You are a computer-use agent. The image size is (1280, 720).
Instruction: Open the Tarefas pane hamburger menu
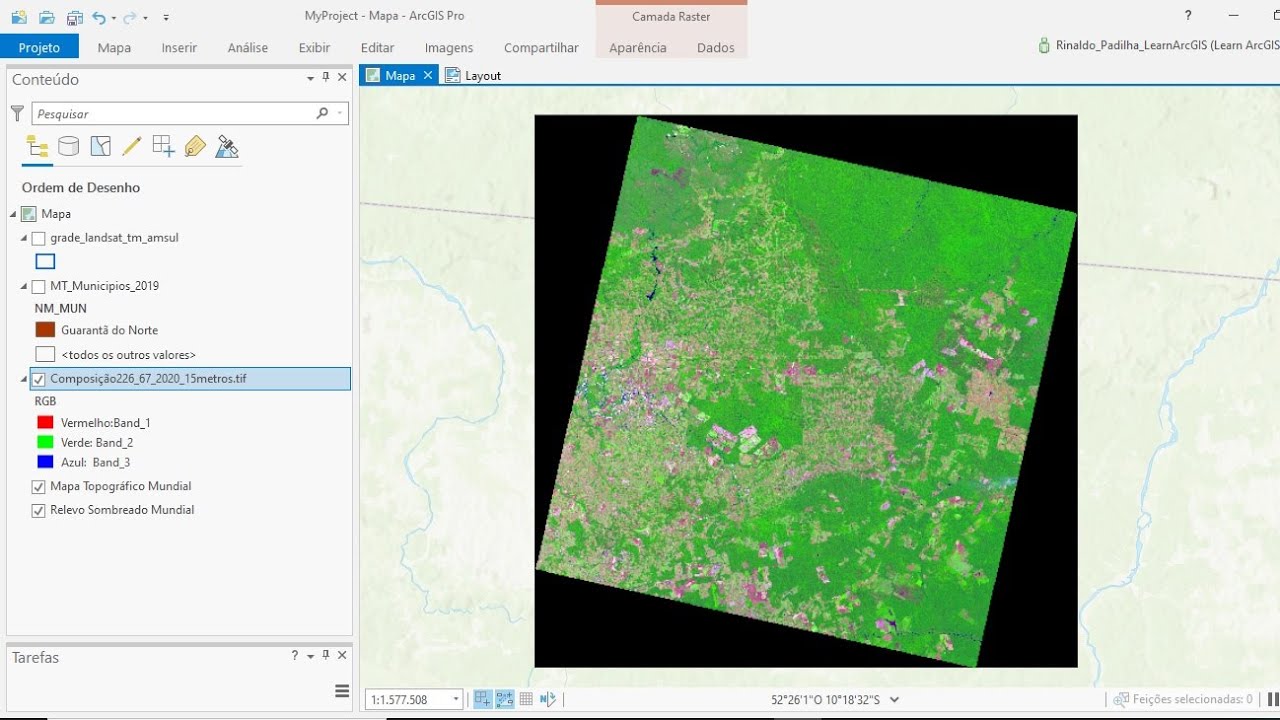342,691
